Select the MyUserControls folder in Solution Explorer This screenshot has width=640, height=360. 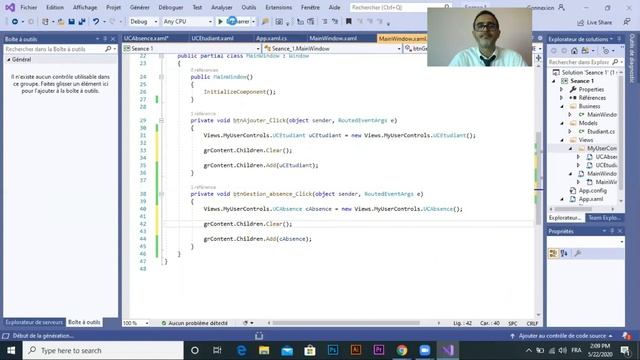tap(601, 148)
